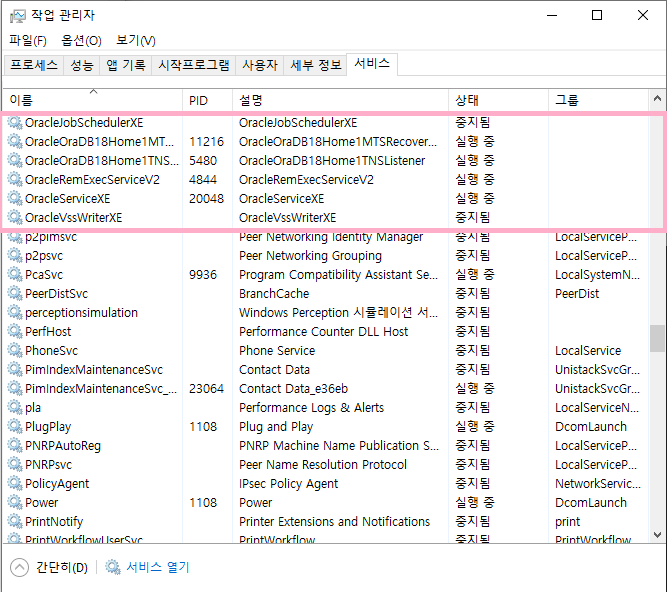The image size is (667, 592).
Task: Click the gear icon beside PcaSvc
Action: pos(15,275)
